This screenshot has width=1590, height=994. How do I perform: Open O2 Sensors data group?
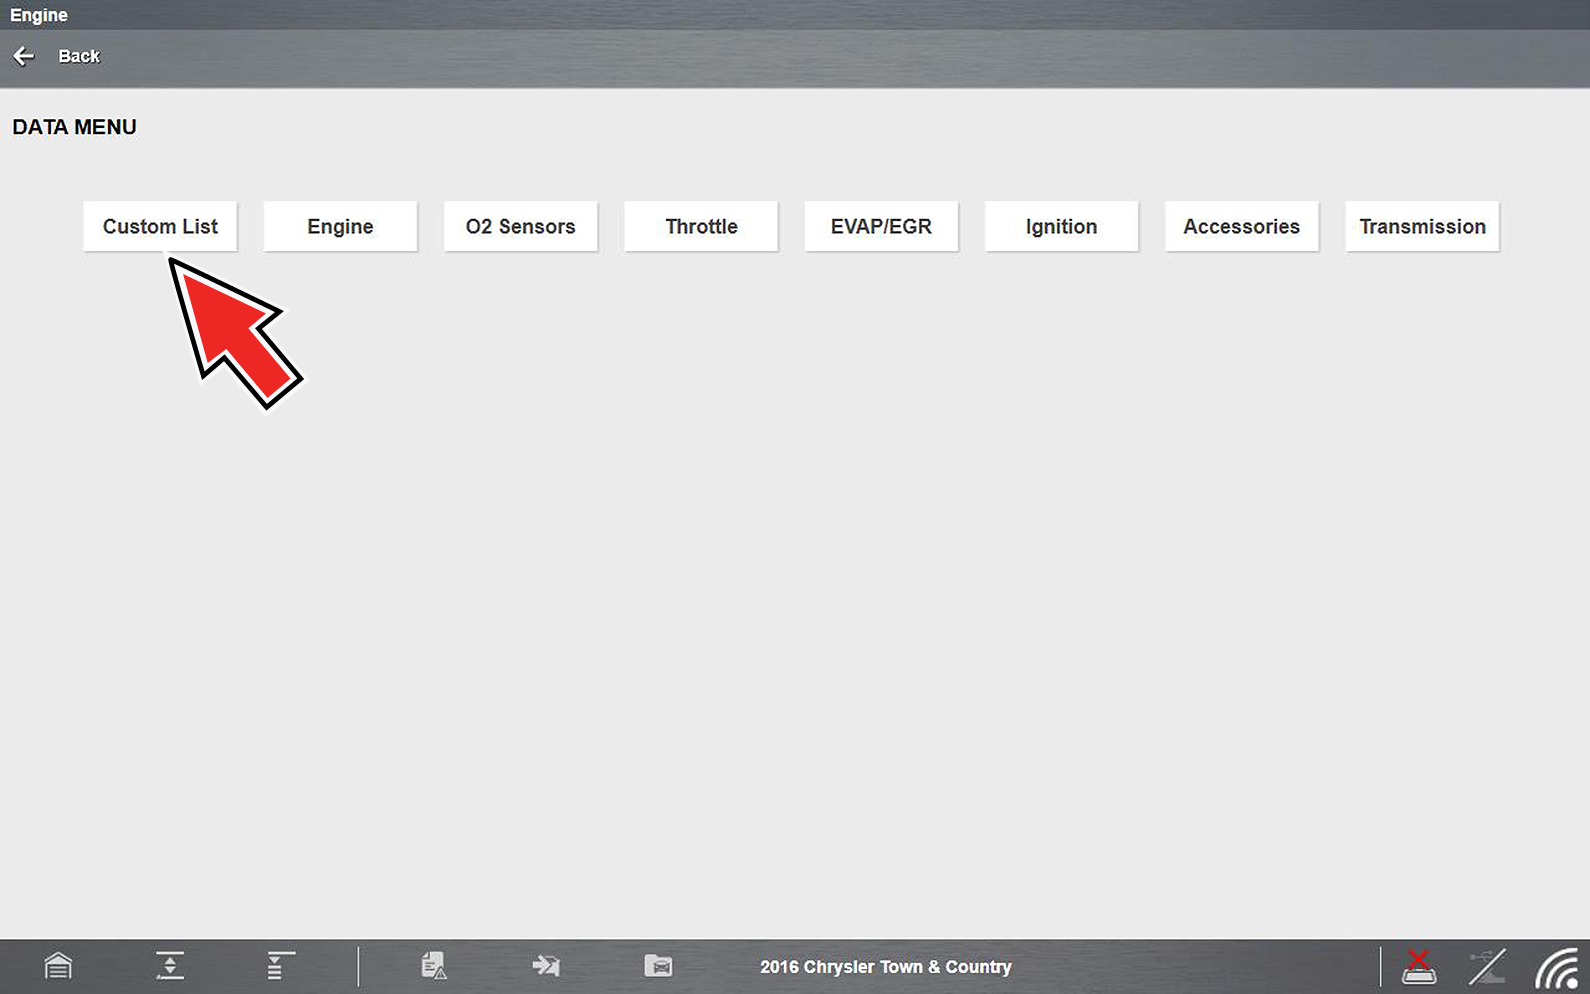click(520, 227)
